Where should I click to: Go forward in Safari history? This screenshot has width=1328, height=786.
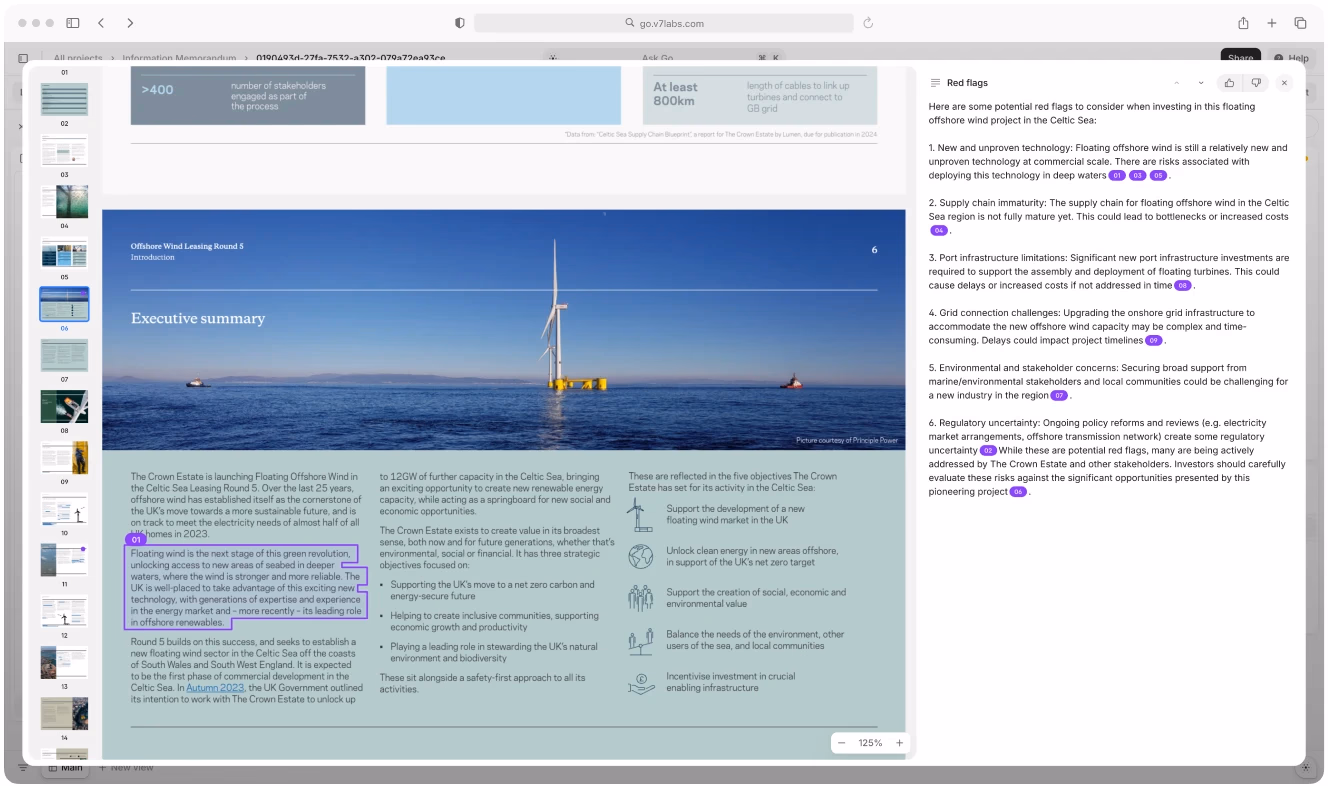point(130,23)
